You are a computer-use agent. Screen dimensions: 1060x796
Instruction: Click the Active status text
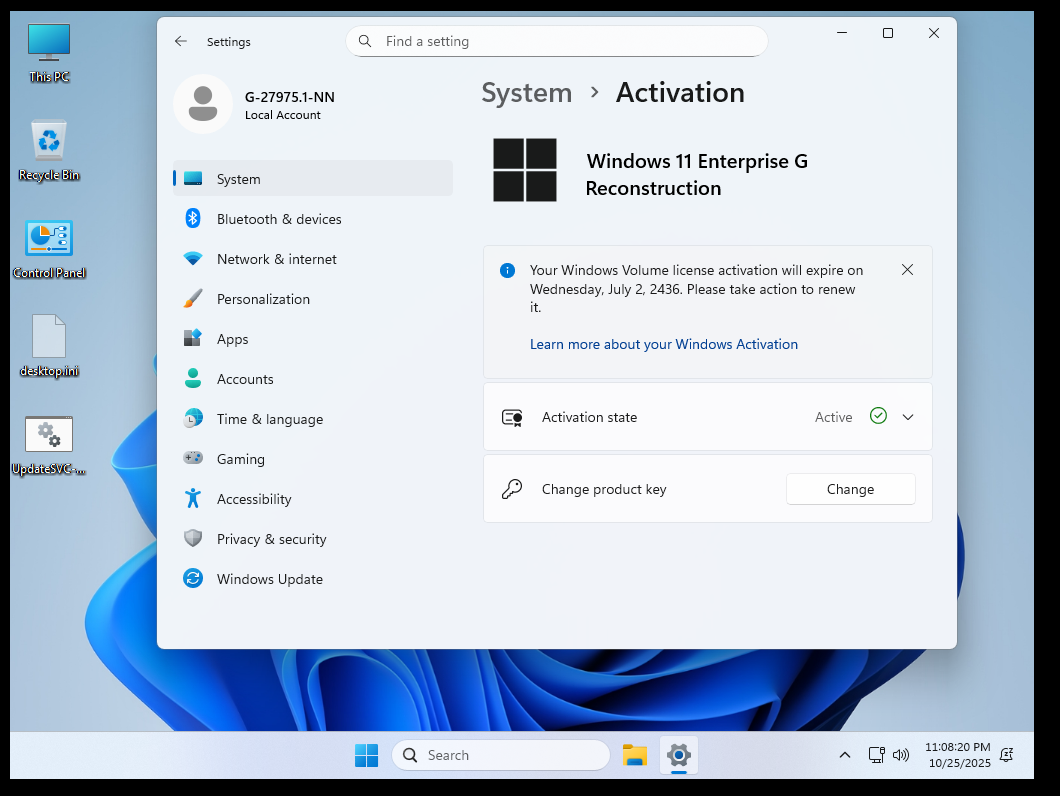[833, 417]
